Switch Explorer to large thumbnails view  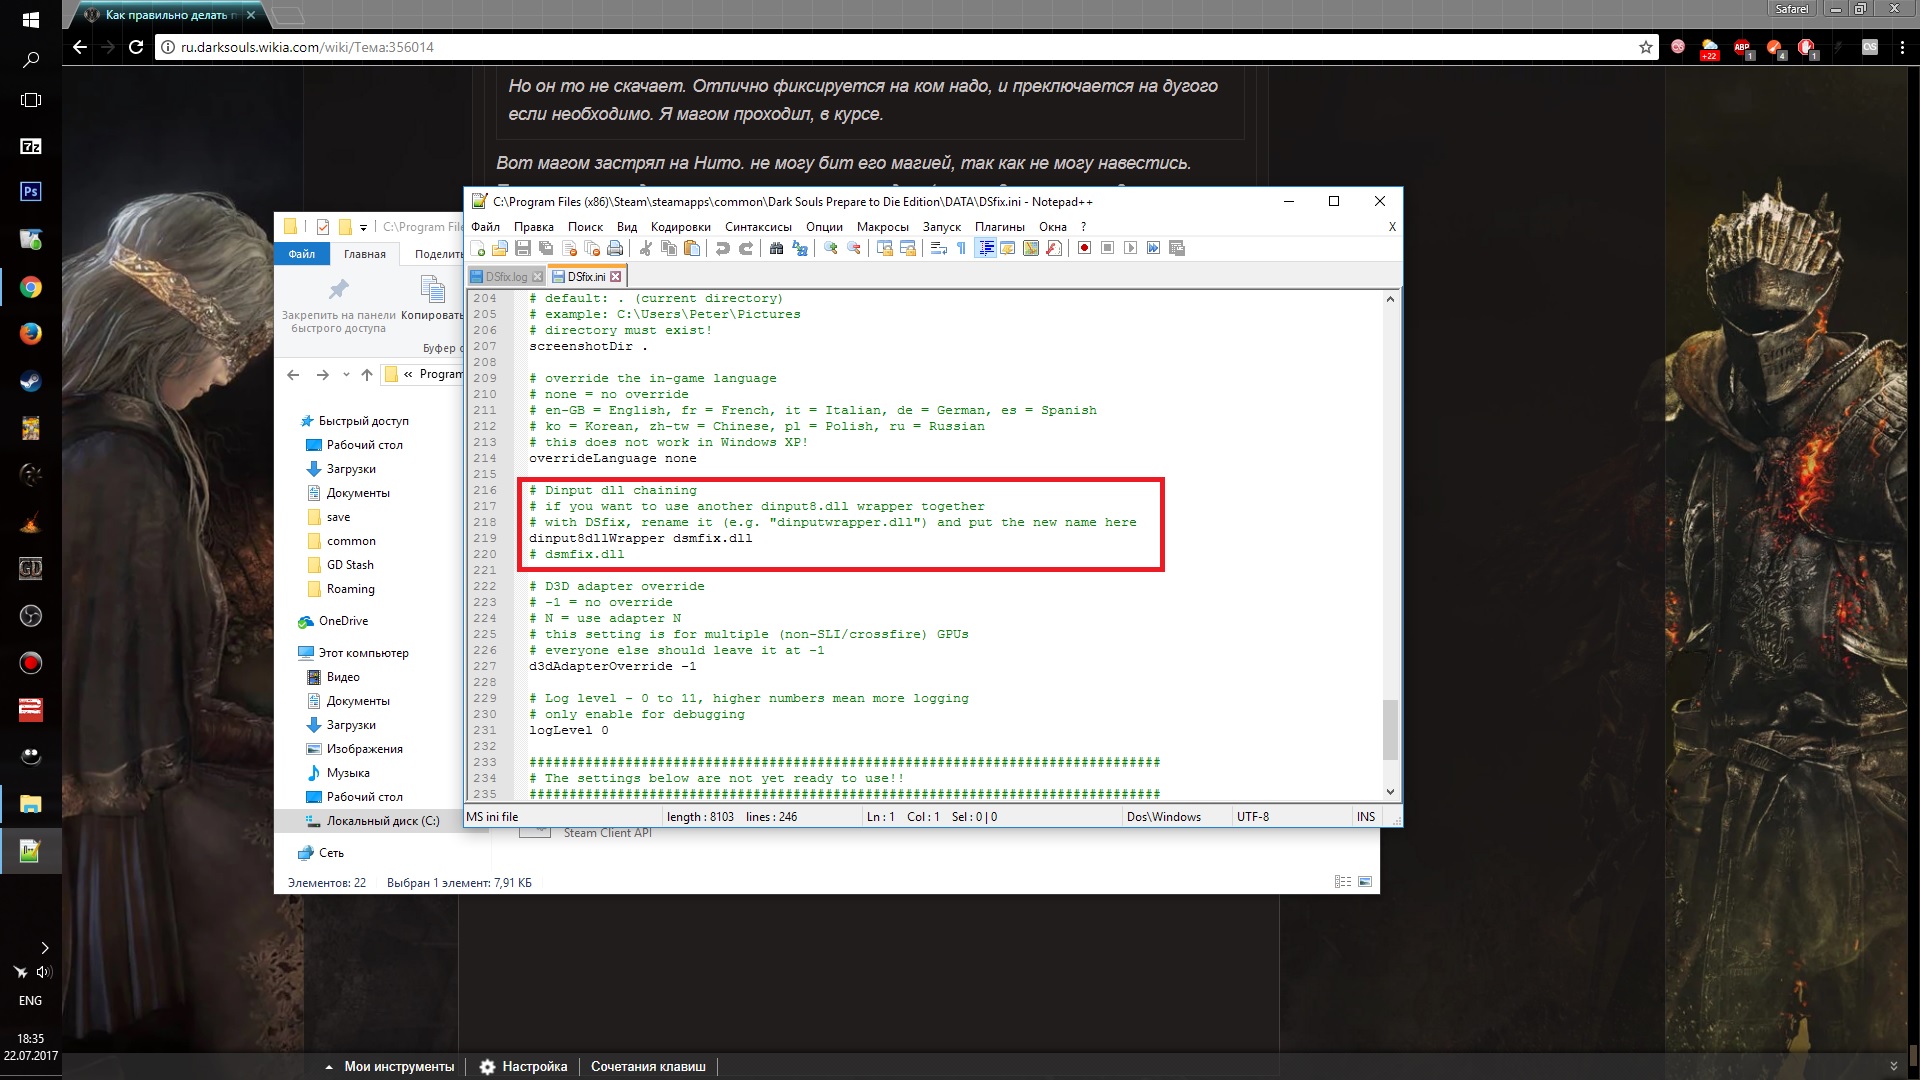pyautogui.click(x=1365, y=882)
